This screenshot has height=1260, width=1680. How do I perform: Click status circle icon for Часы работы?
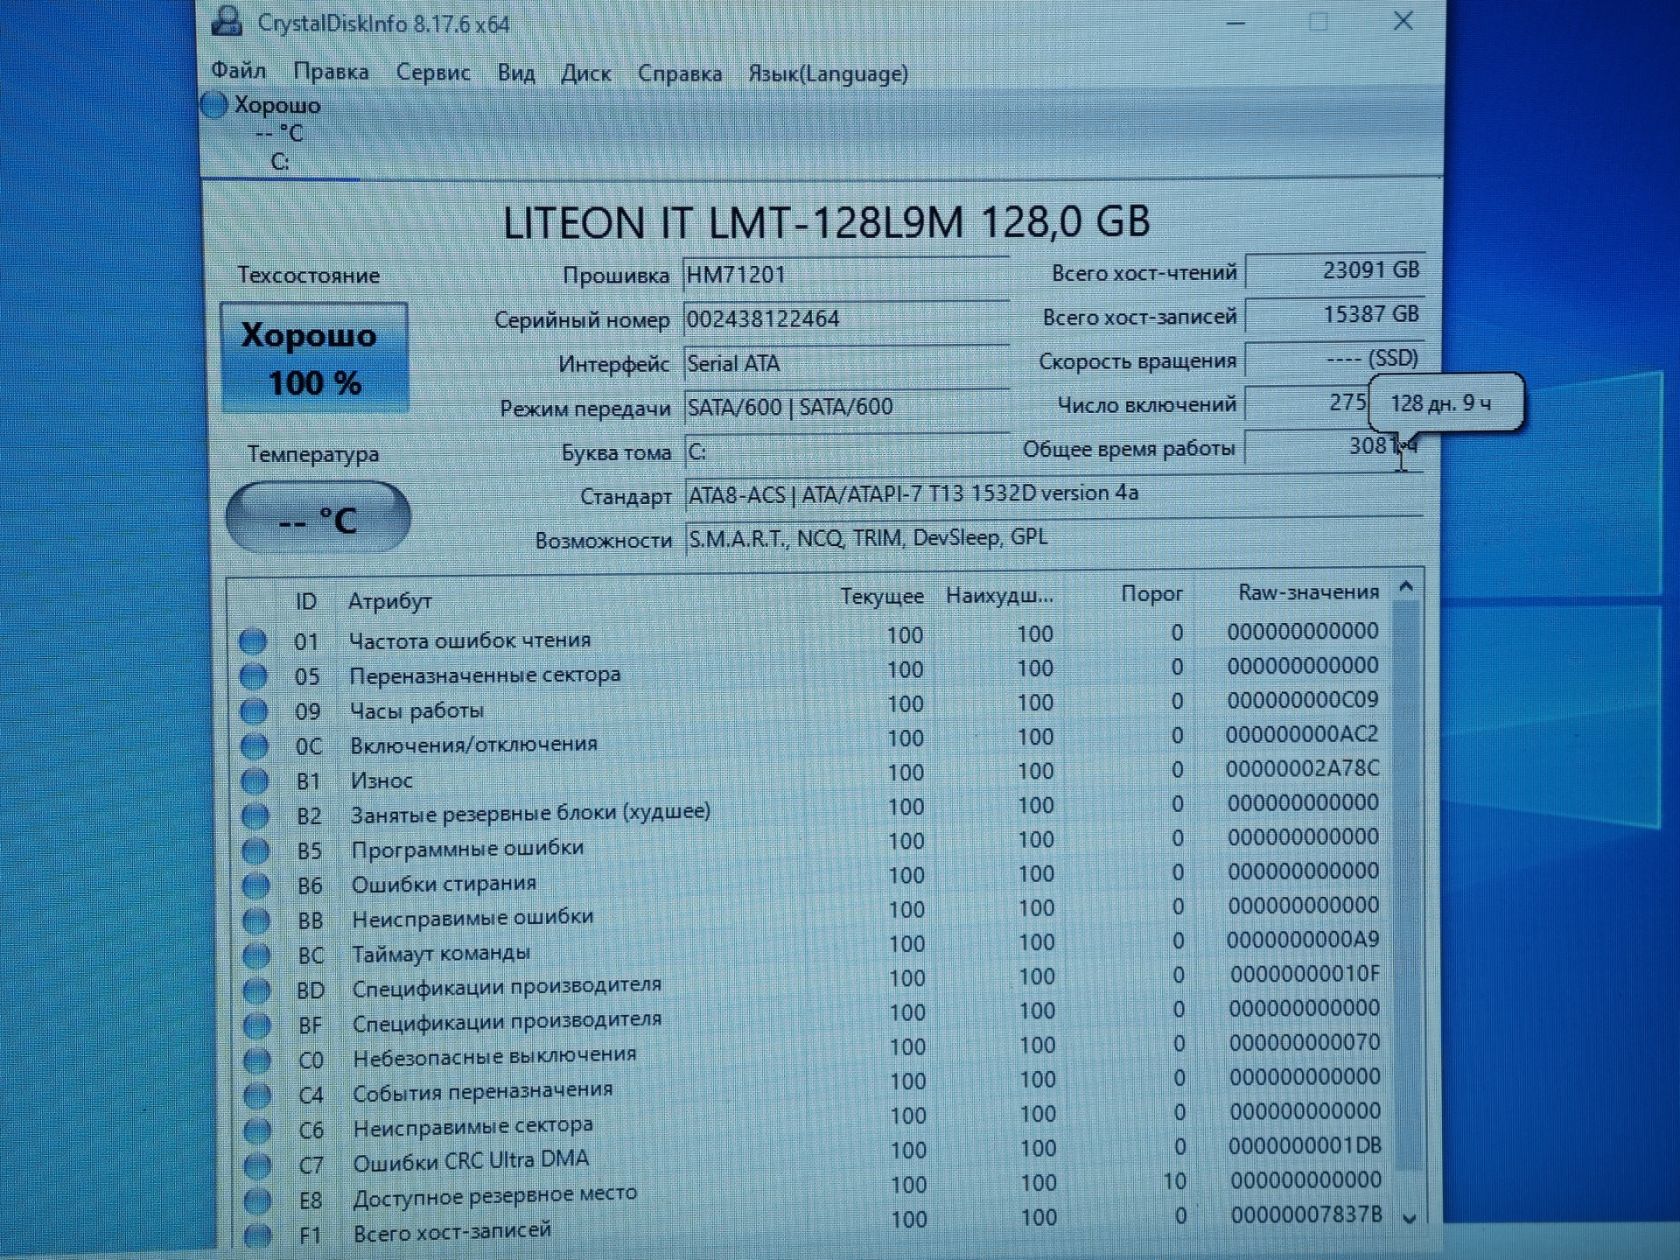point(254,711)
